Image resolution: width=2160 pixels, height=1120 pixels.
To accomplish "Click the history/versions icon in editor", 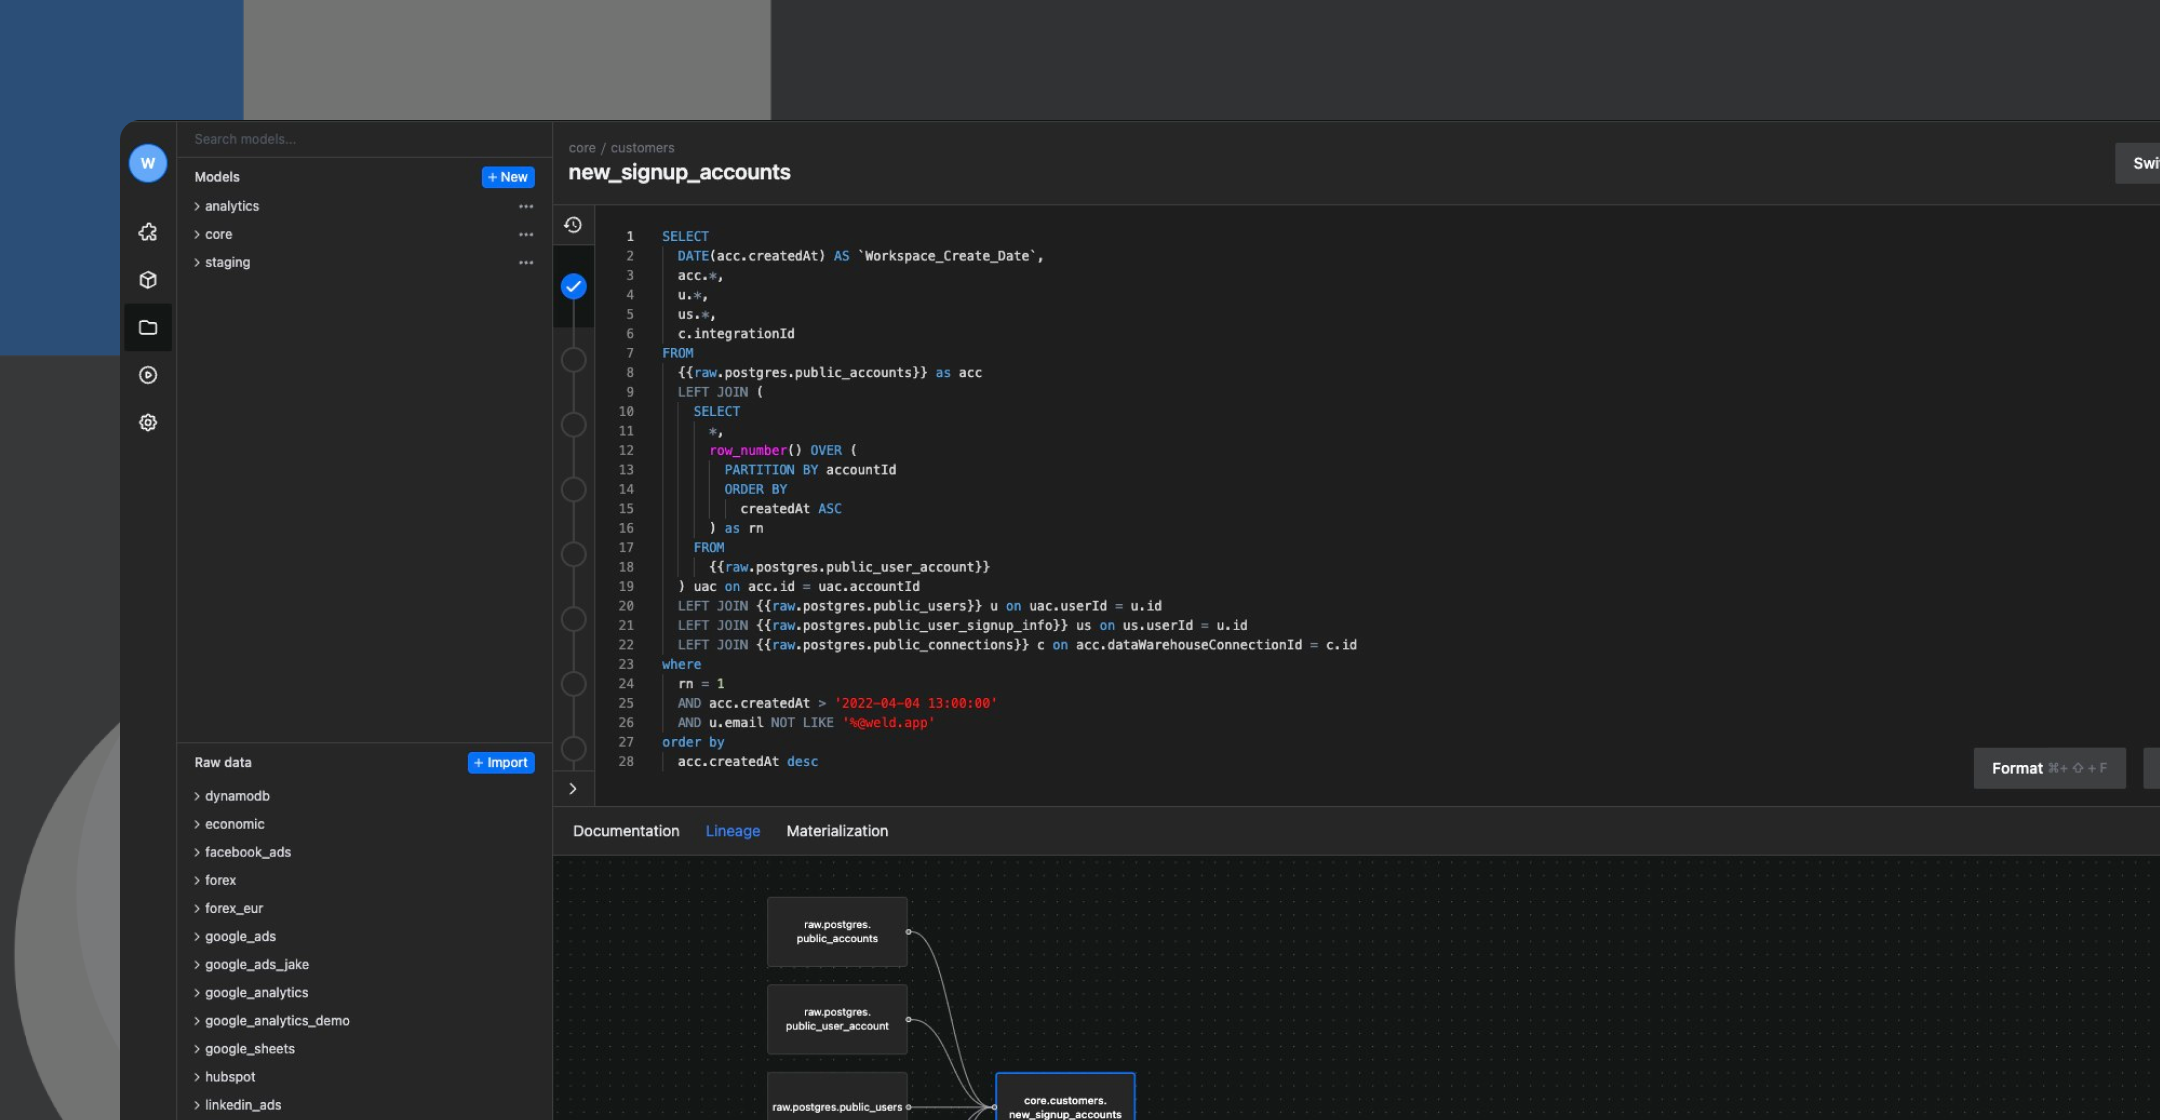I will (x=573, y=224).
